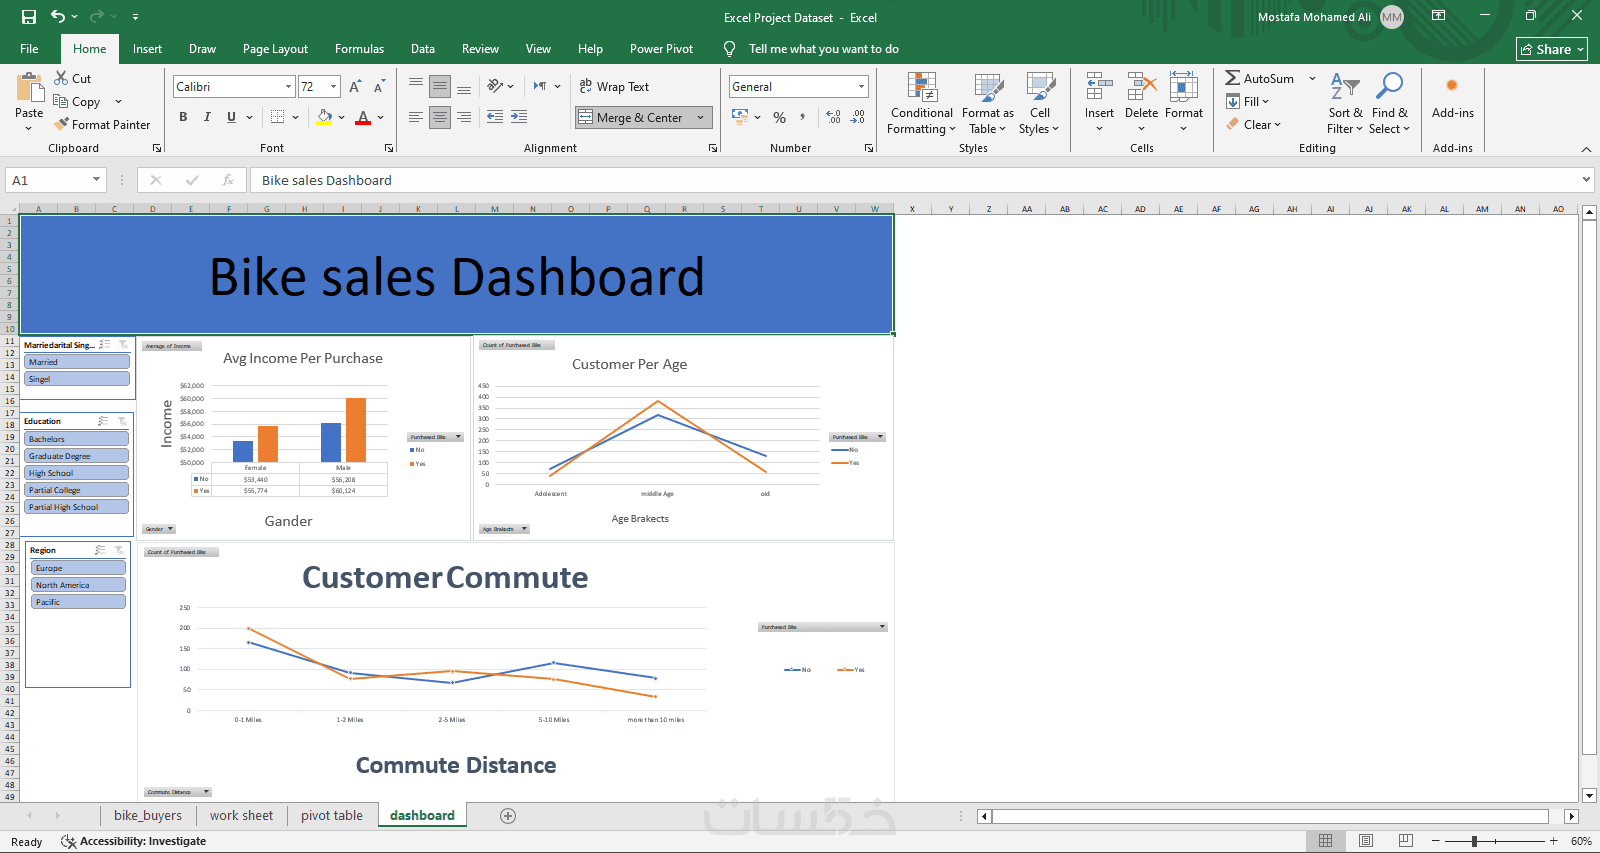The image size is (1600, 853).
Task: Click the Share button
Action: 1551,49
